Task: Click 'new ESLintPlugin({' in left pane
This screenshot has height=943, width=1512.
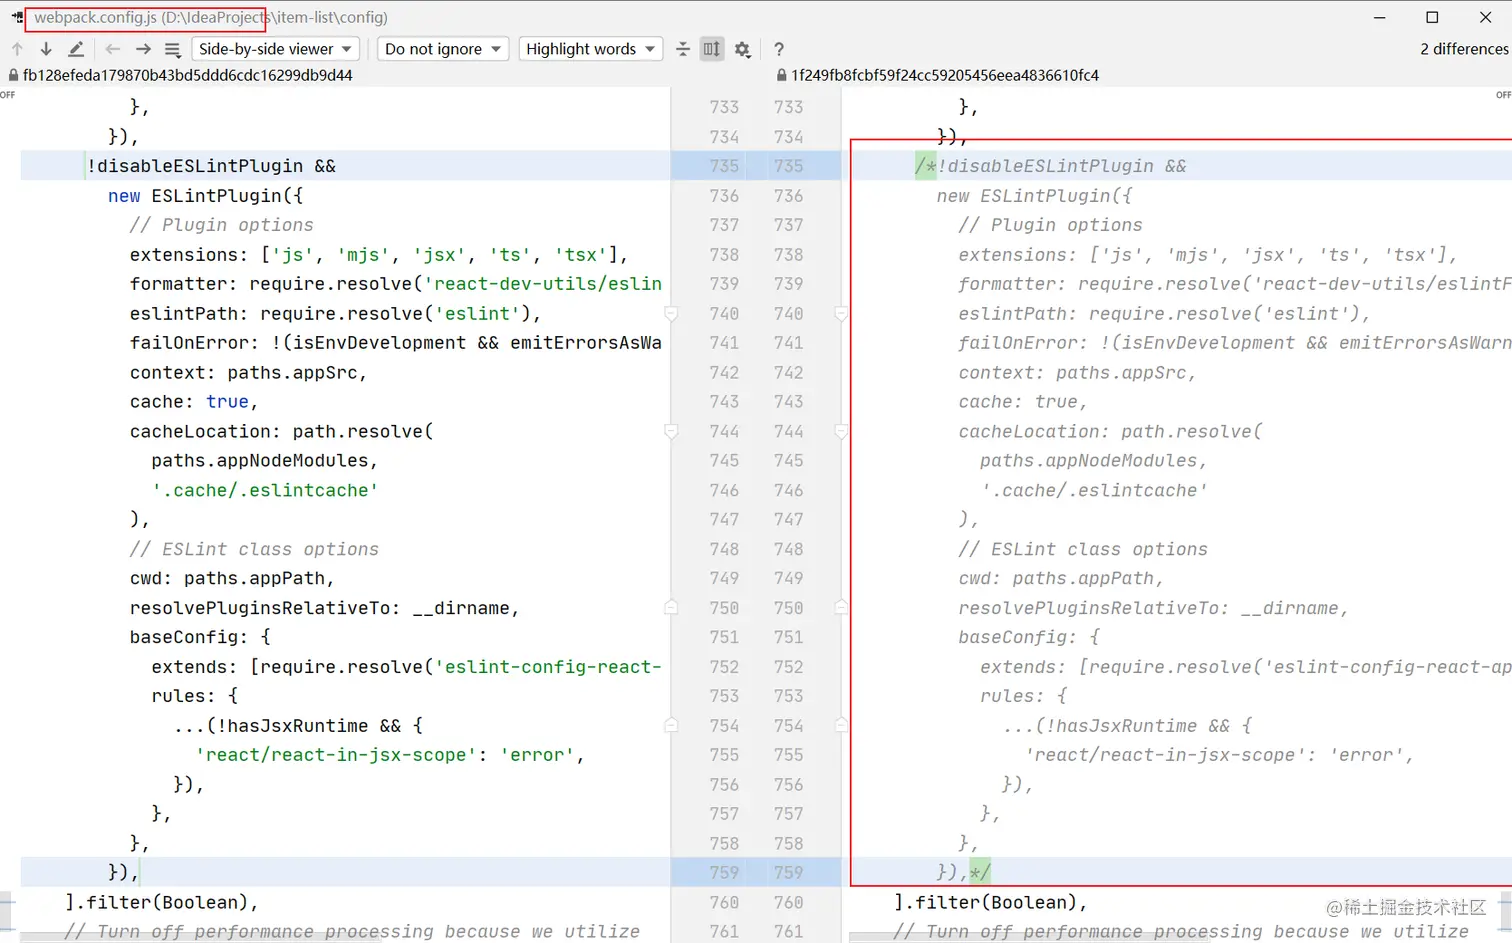Action: 205,196
